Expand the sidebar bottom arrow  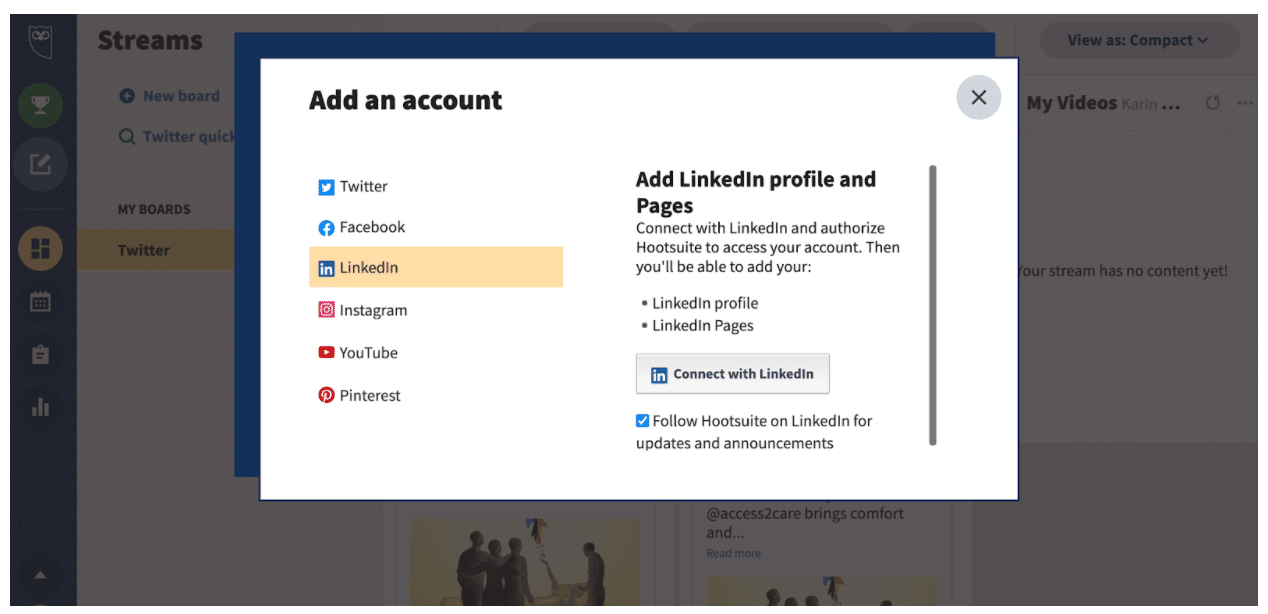41,575
